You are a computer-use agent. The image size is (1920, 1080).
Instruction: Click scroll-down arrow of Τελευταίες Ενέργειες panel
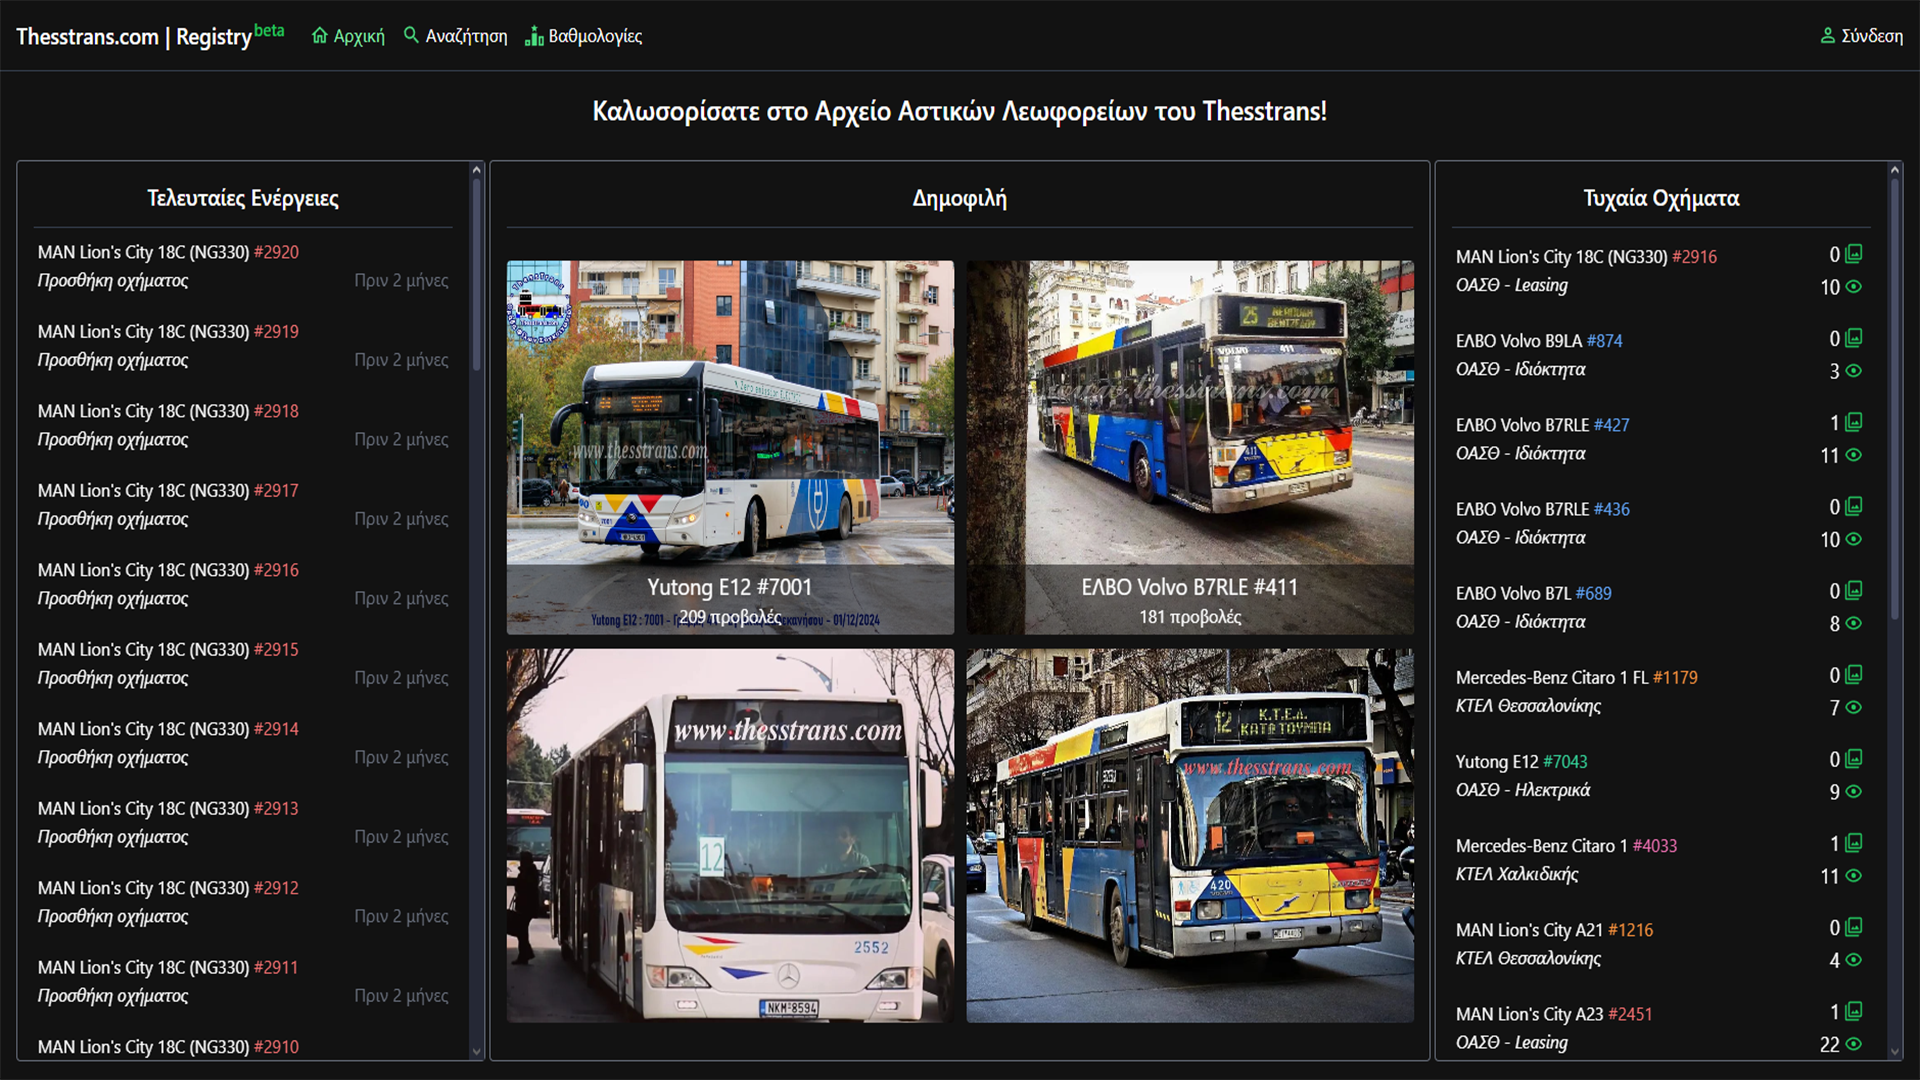(476, 1052)
